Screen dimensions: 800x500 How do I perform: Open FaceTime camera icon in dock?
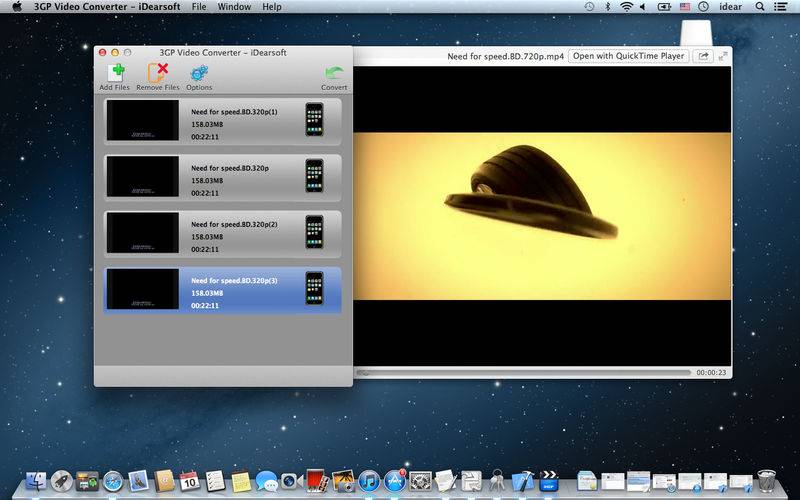[291, 481]
